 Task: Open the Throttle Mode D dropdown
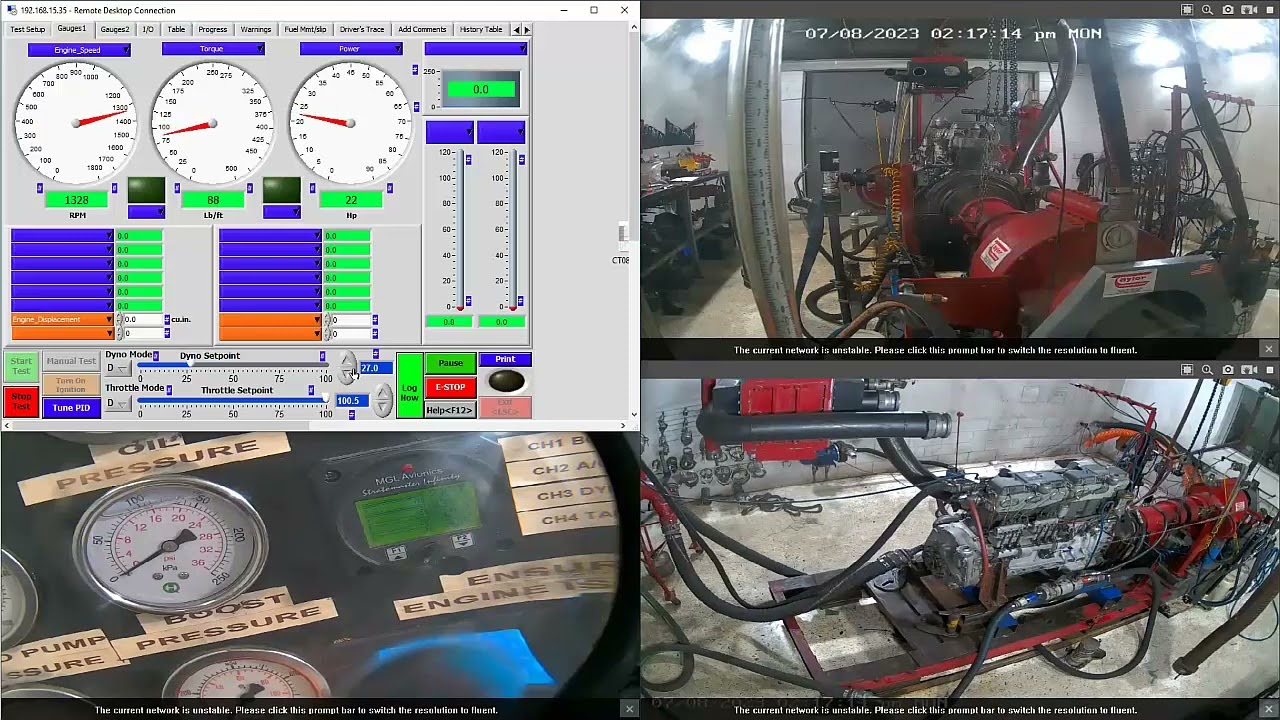click(118, 403)
